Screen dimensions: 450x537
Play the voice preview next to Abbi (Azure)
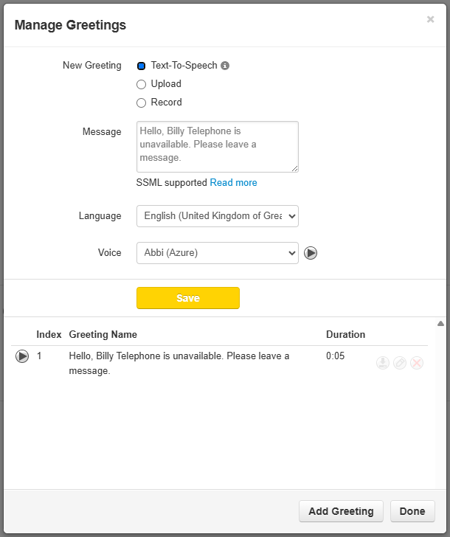(310, 253)
